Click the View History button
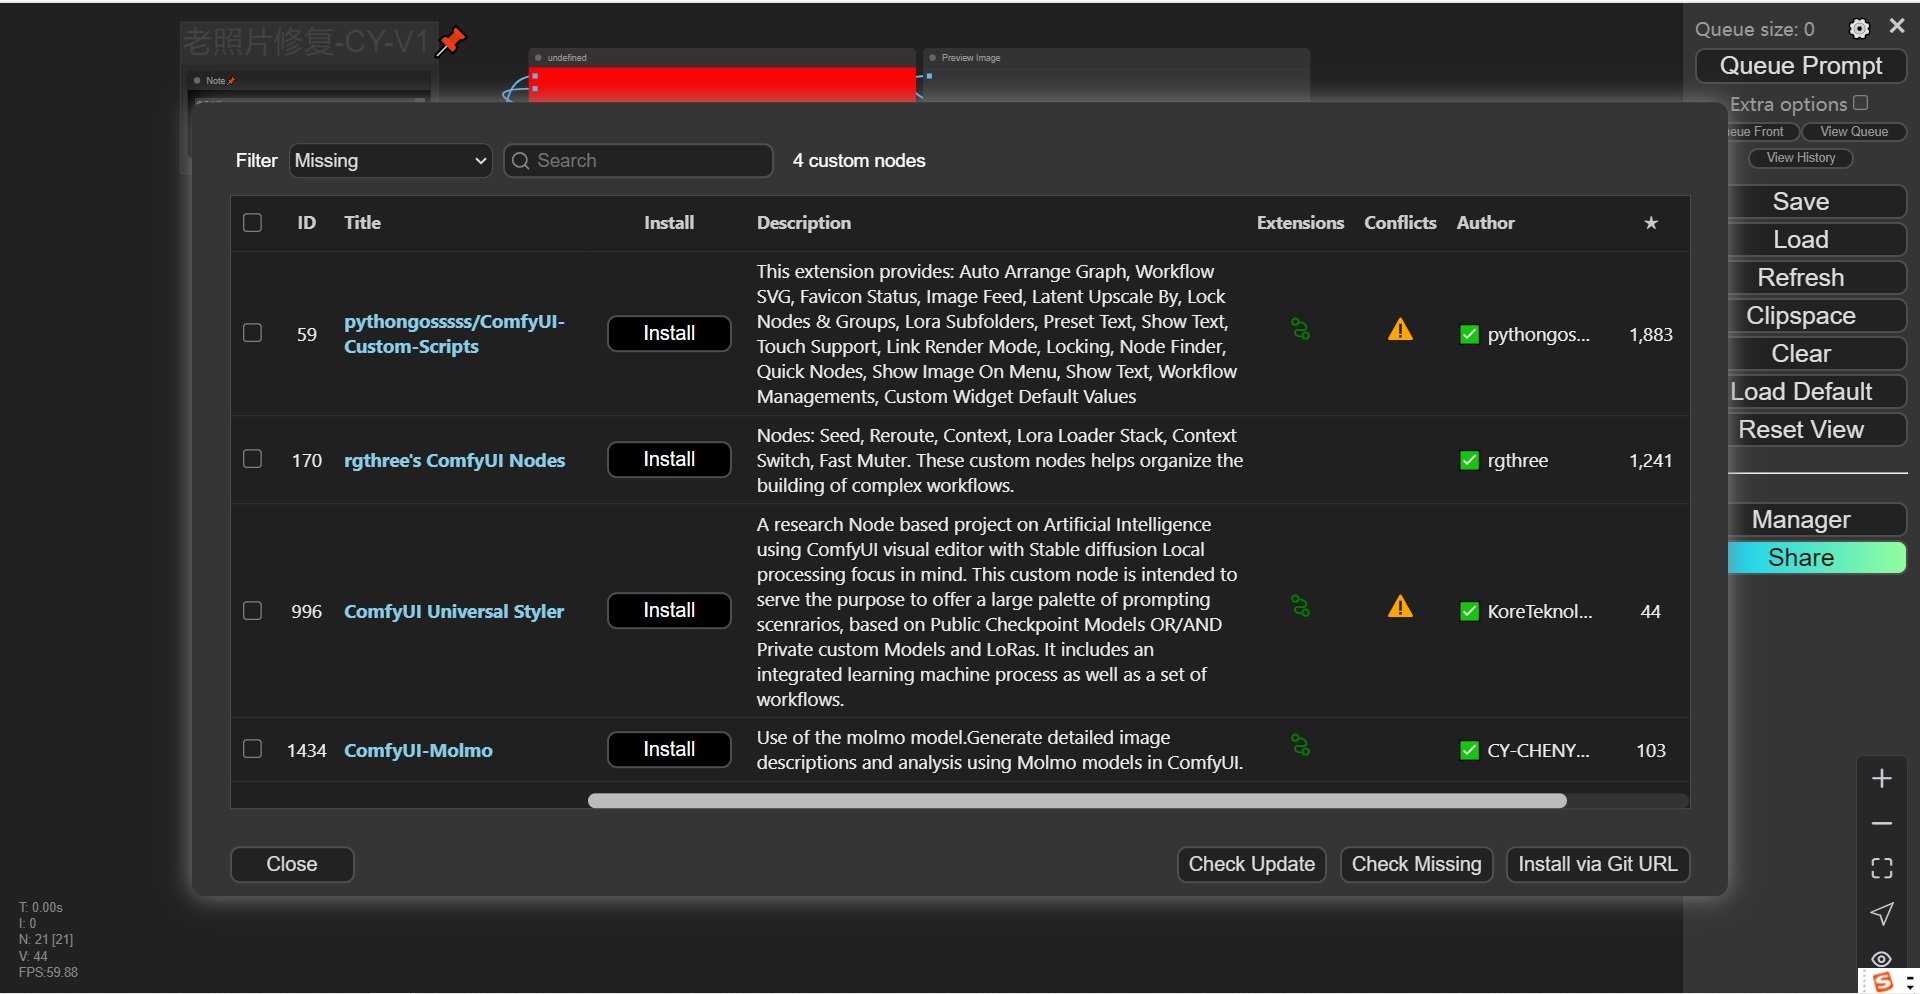The width and height of the screenshot is (1920, 994). pos(1801,158)
